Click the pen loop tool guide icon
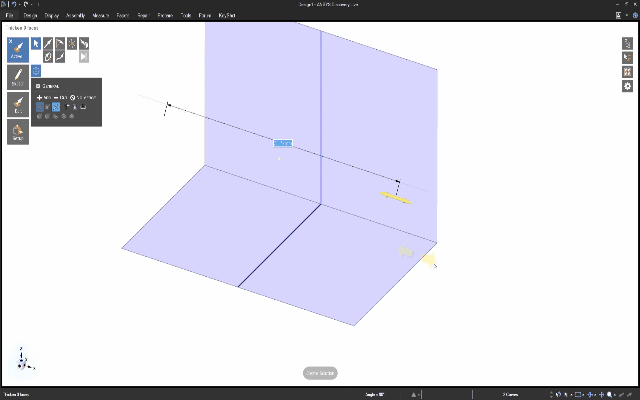Viewport: 640px width, 400px height. click(x=48, y=57)
